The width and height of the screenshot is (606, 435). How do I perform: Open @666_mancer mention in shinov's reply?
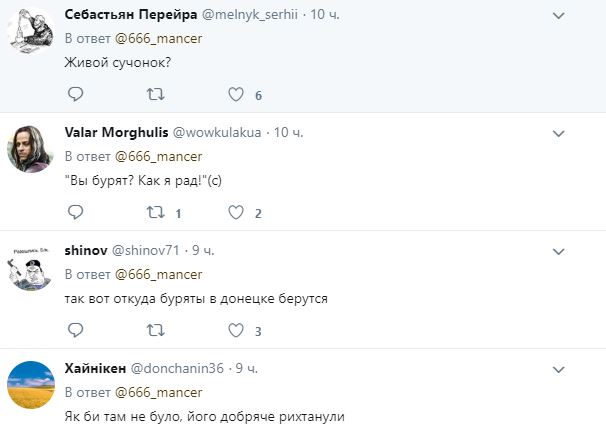158,275
